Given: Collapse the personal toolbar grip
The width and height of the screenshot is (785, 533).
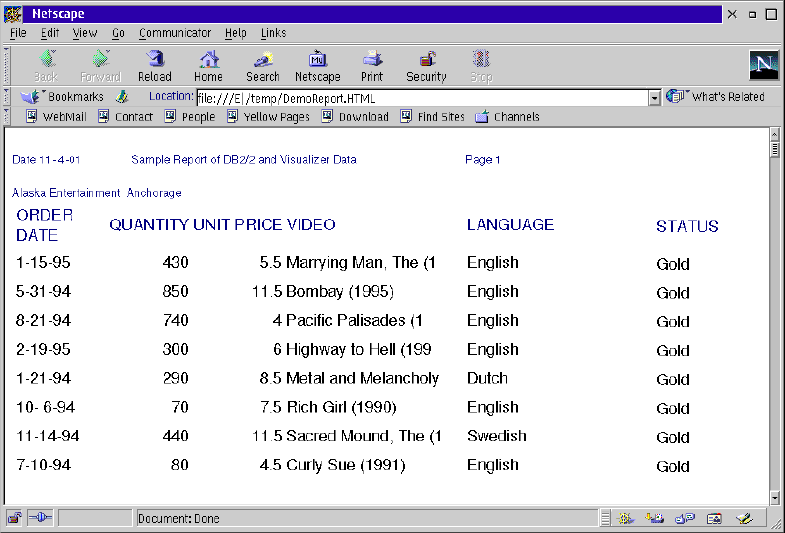Looking at the screenshot, I should (7, 117).
